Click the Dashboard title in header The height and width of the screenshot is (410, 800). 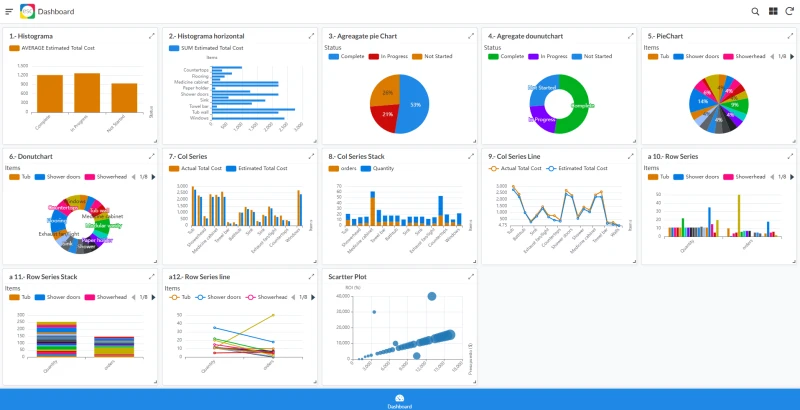click(56, 11)
